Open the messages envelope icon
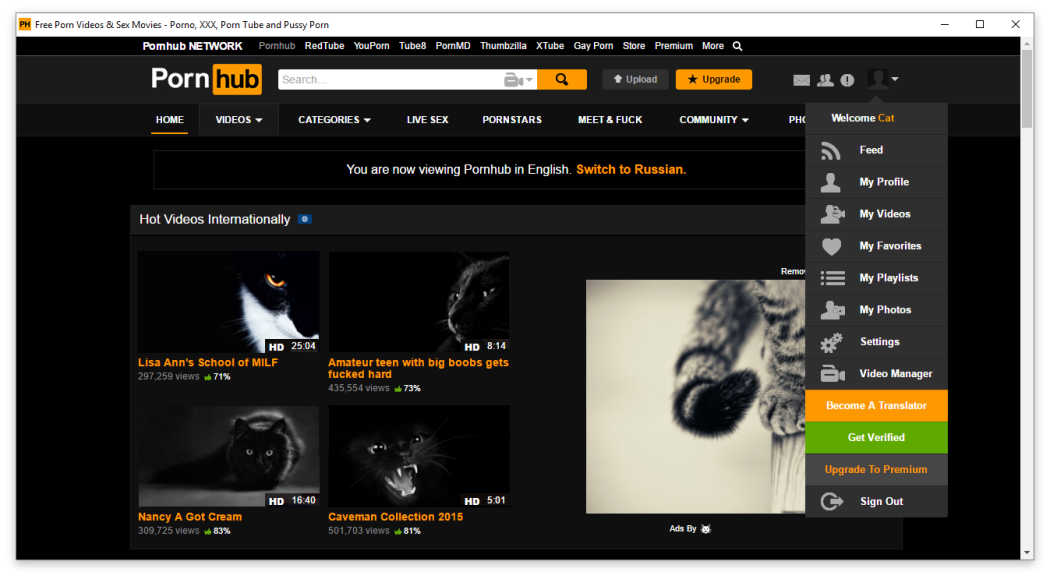The height and width of the screenshot is (579, 1050). tap(802, 80)
